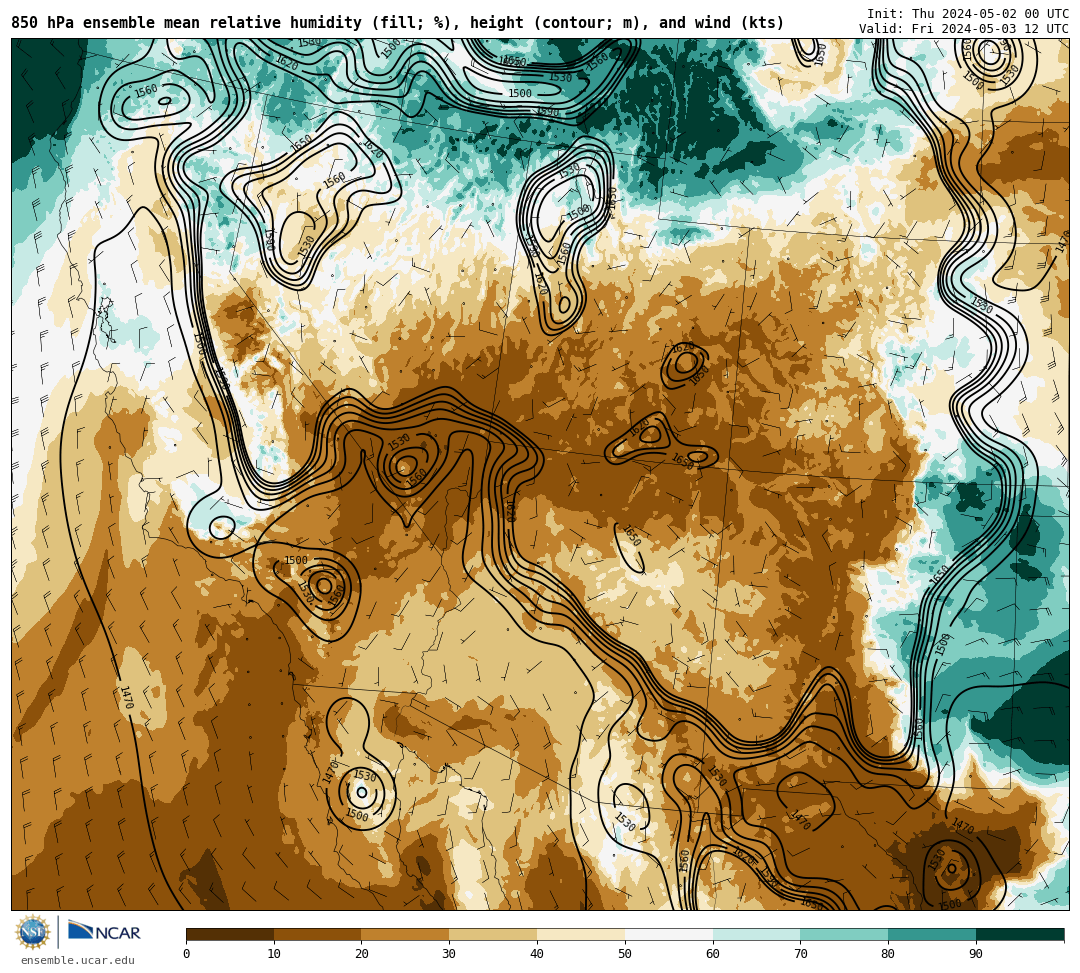Open the ensemble.ucar.edu link text
This screenshot has width=1080, height=973.
tap(78, 960)
